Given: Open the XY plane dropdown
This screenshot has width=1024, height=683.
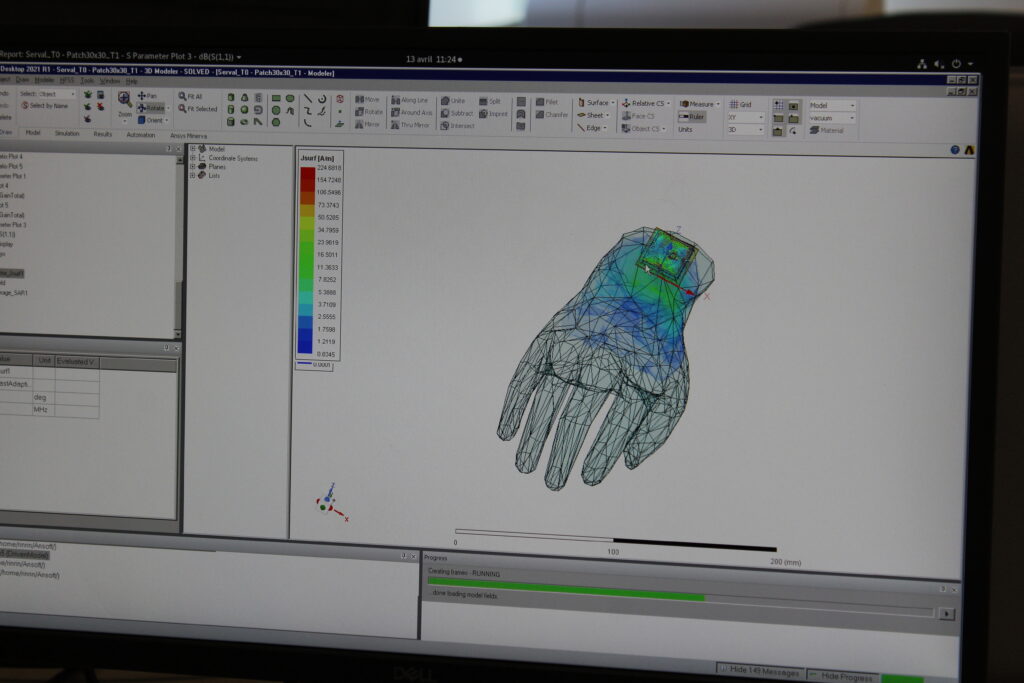Looking at the screenshot, I should 745,118.
